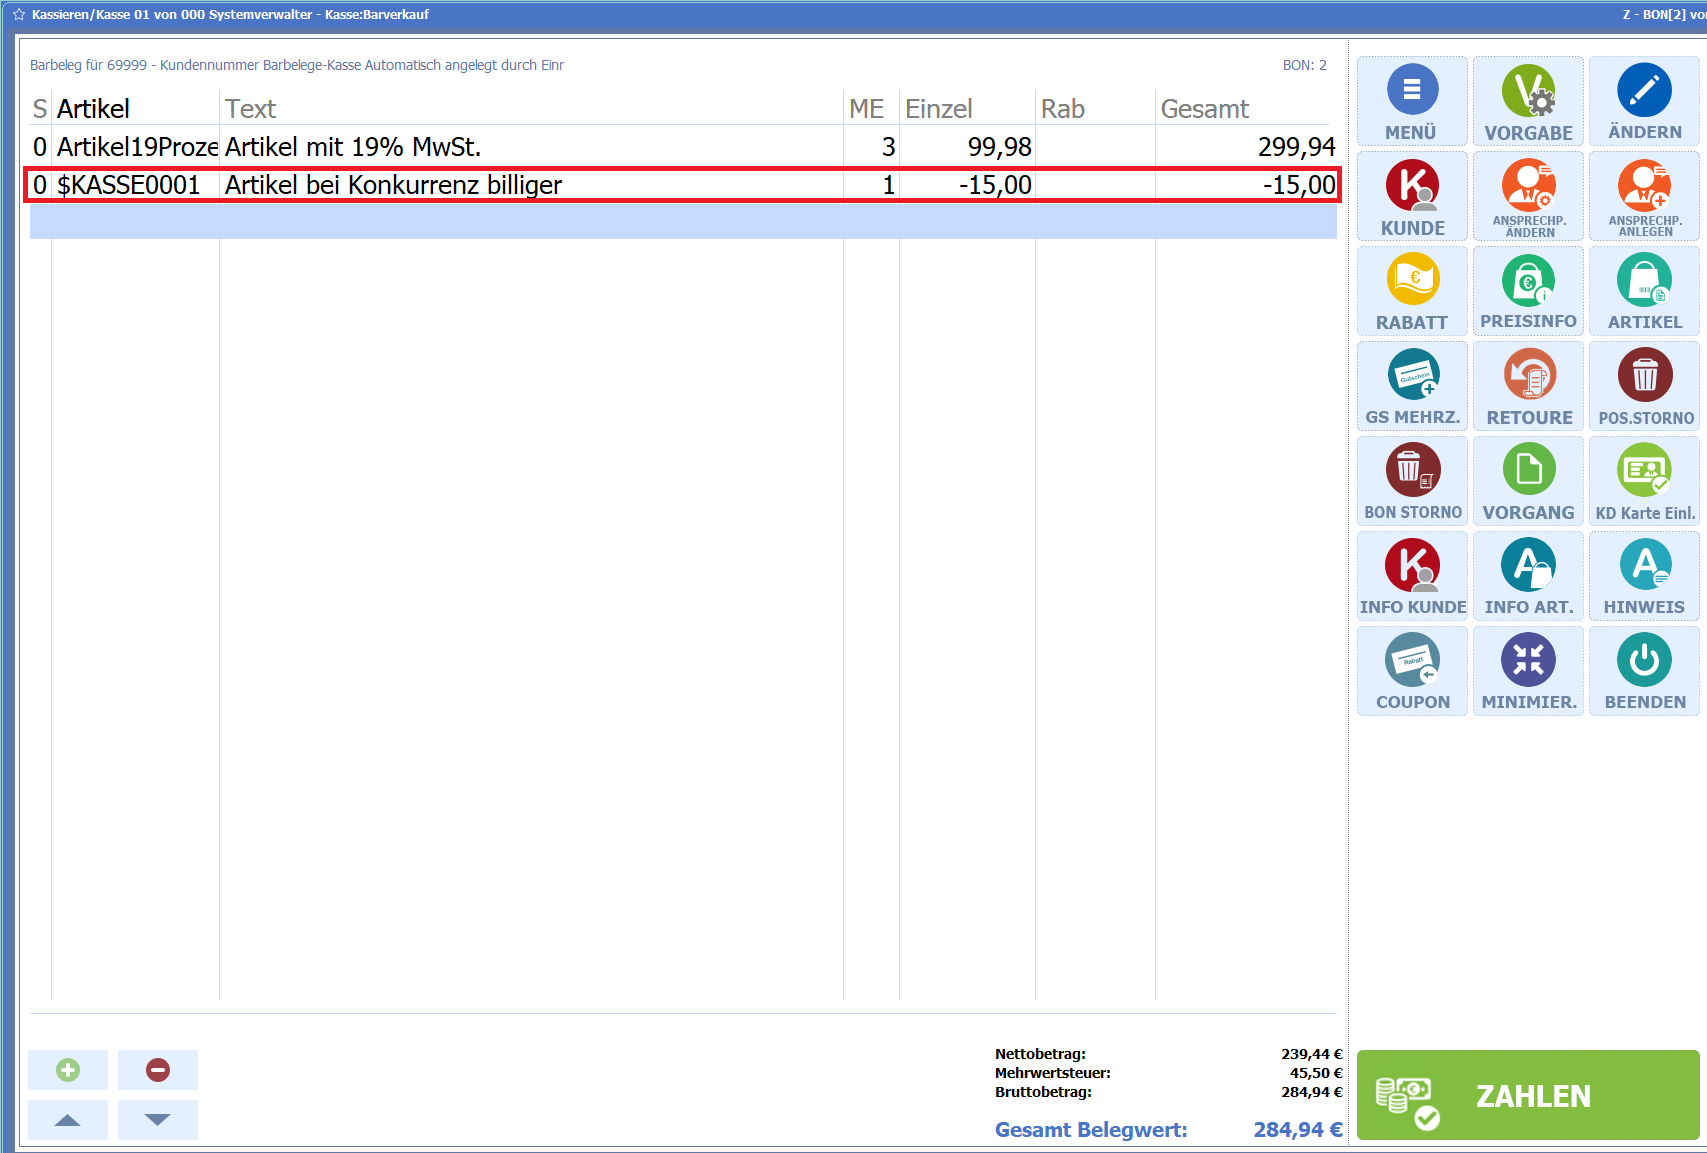Open the KUNDE customer selection
This screenshot has height=1153, width=1707.
1412,196
